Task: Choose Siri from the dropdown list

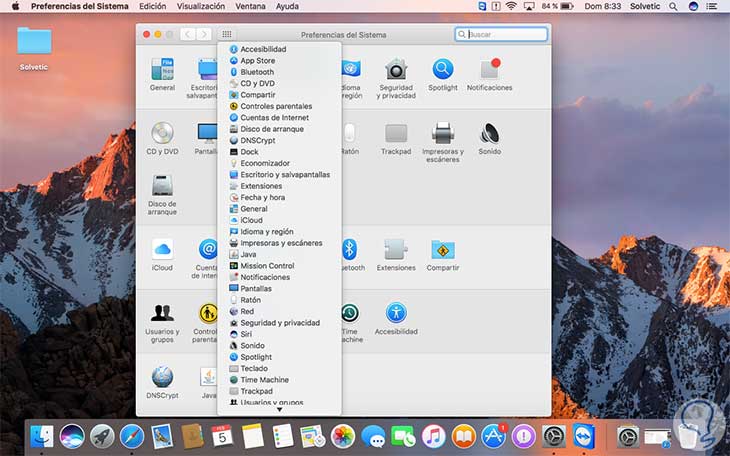Action: (279, 334)
